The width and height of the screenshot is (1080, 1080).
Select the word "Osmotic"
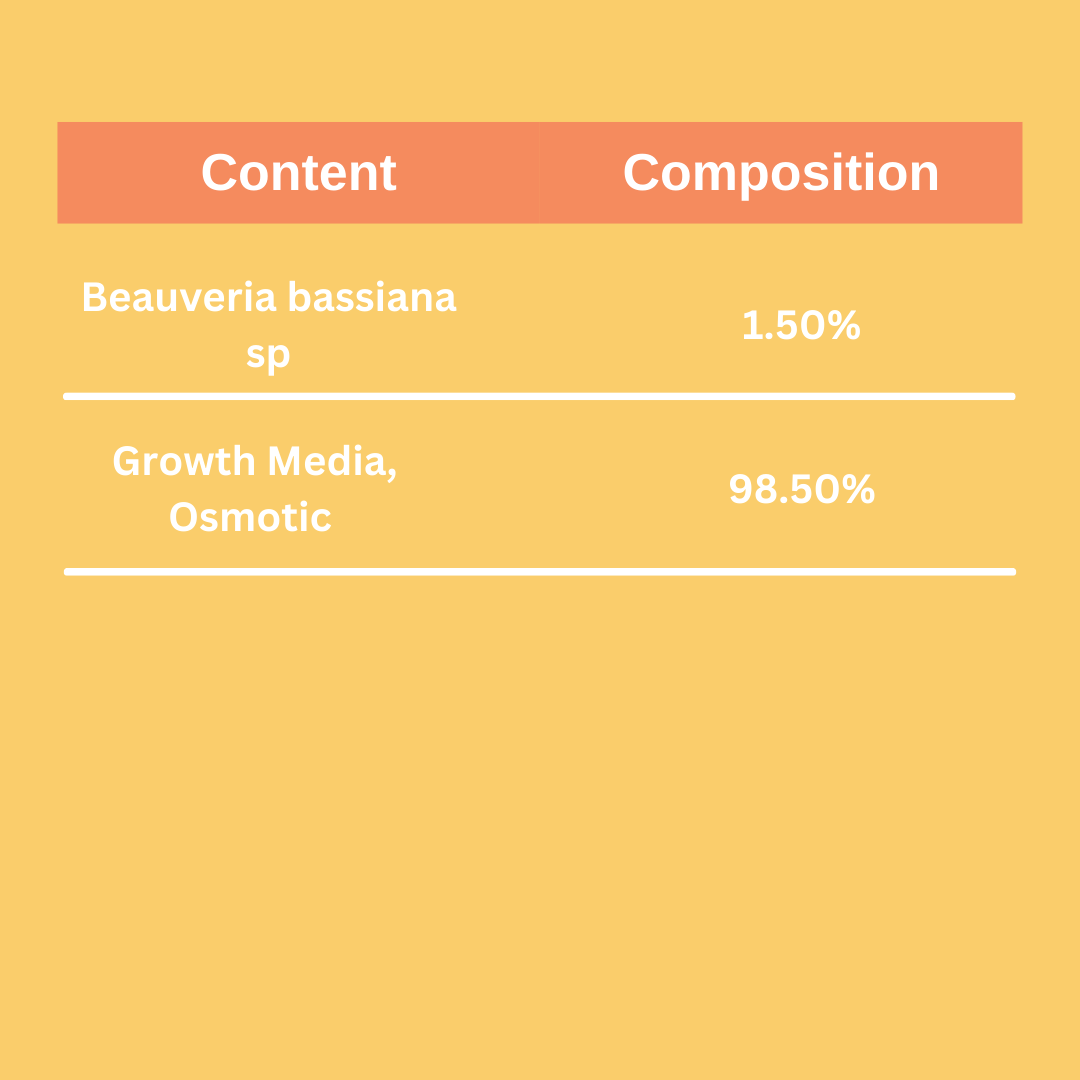(x=251, y=517)
